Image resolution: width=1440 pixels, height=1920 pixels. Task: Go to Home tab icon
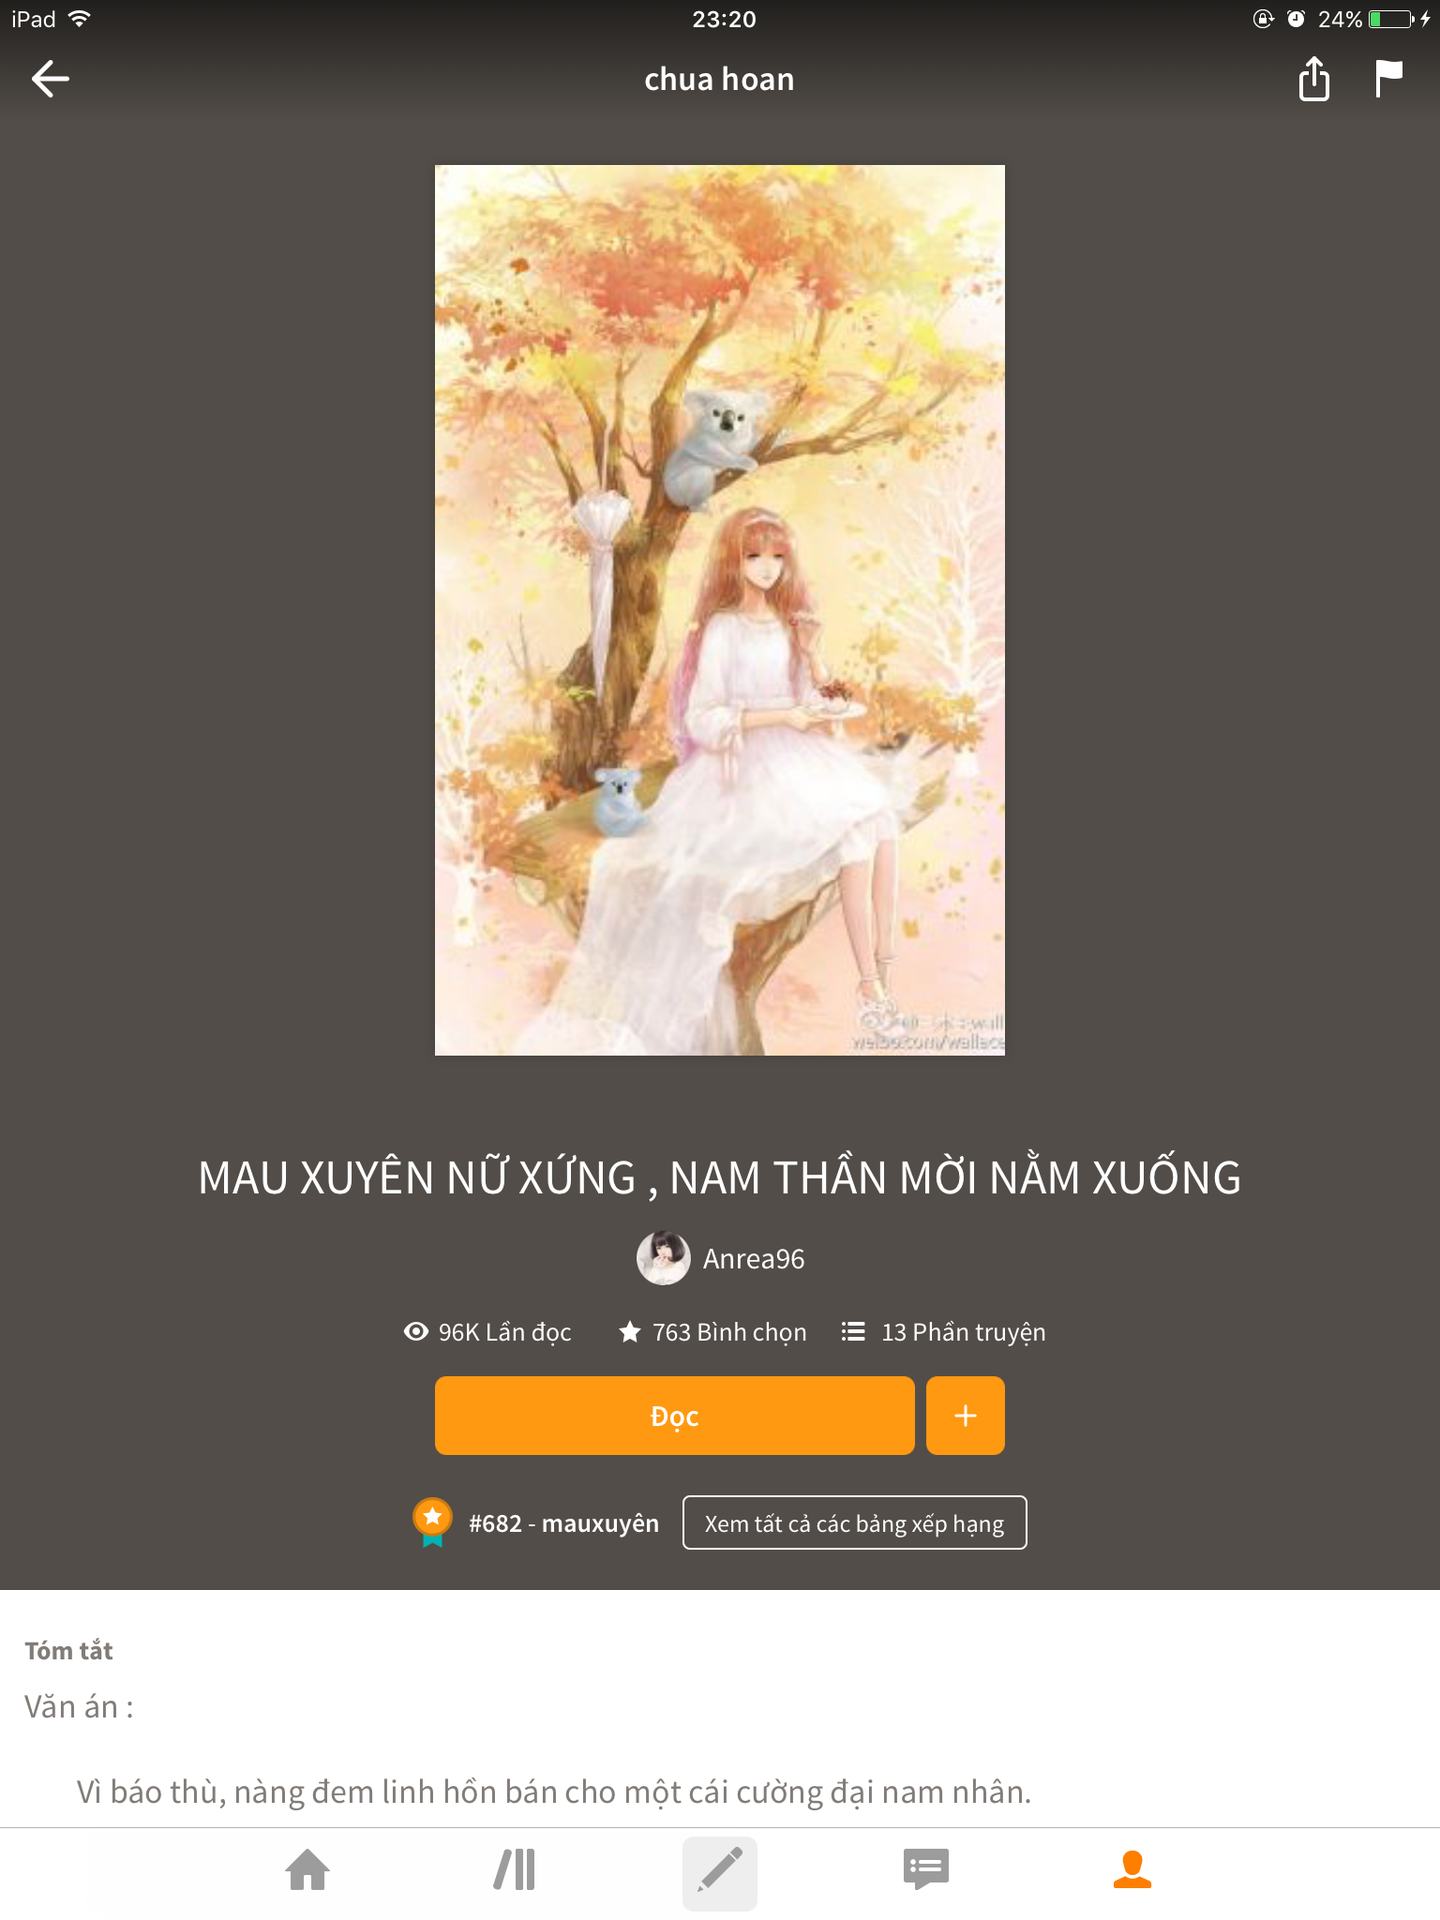point(308,1870)
